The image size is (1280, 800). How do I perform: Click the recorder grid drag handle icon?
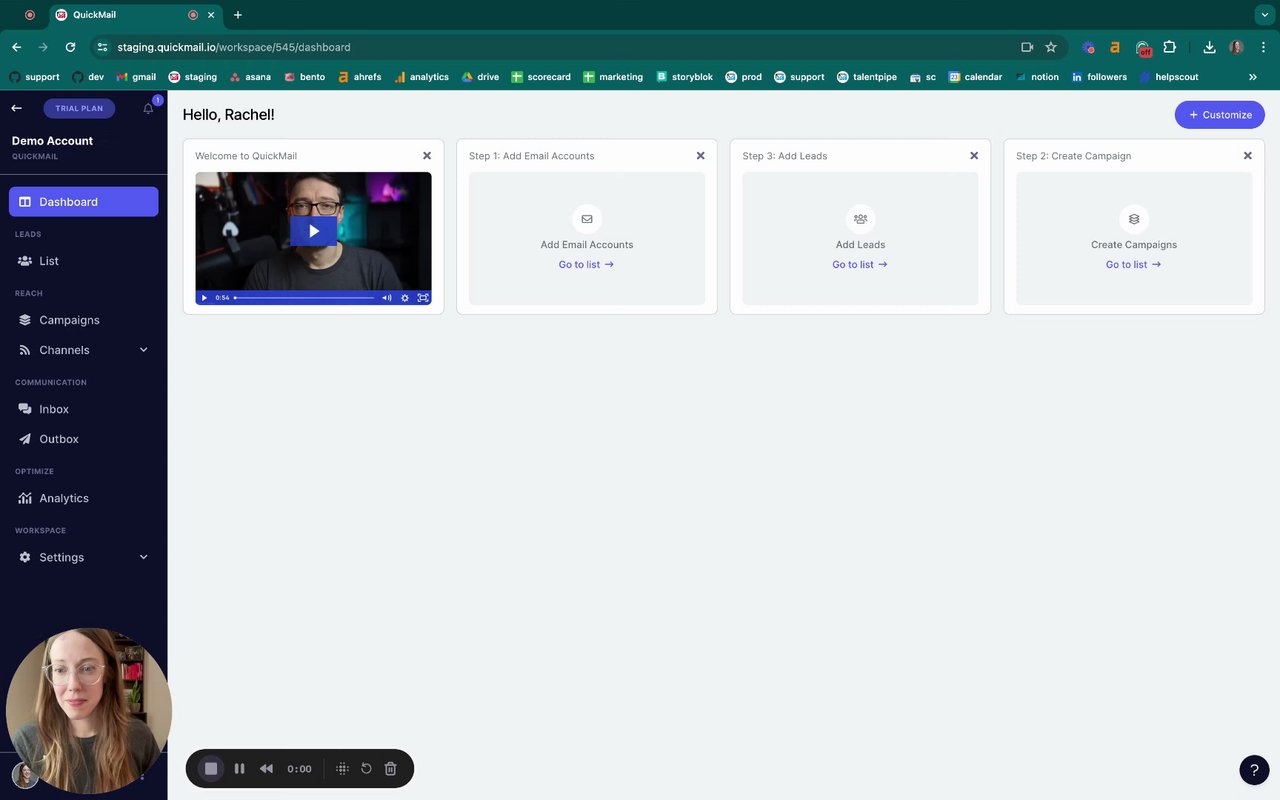(x=342, y=768)
